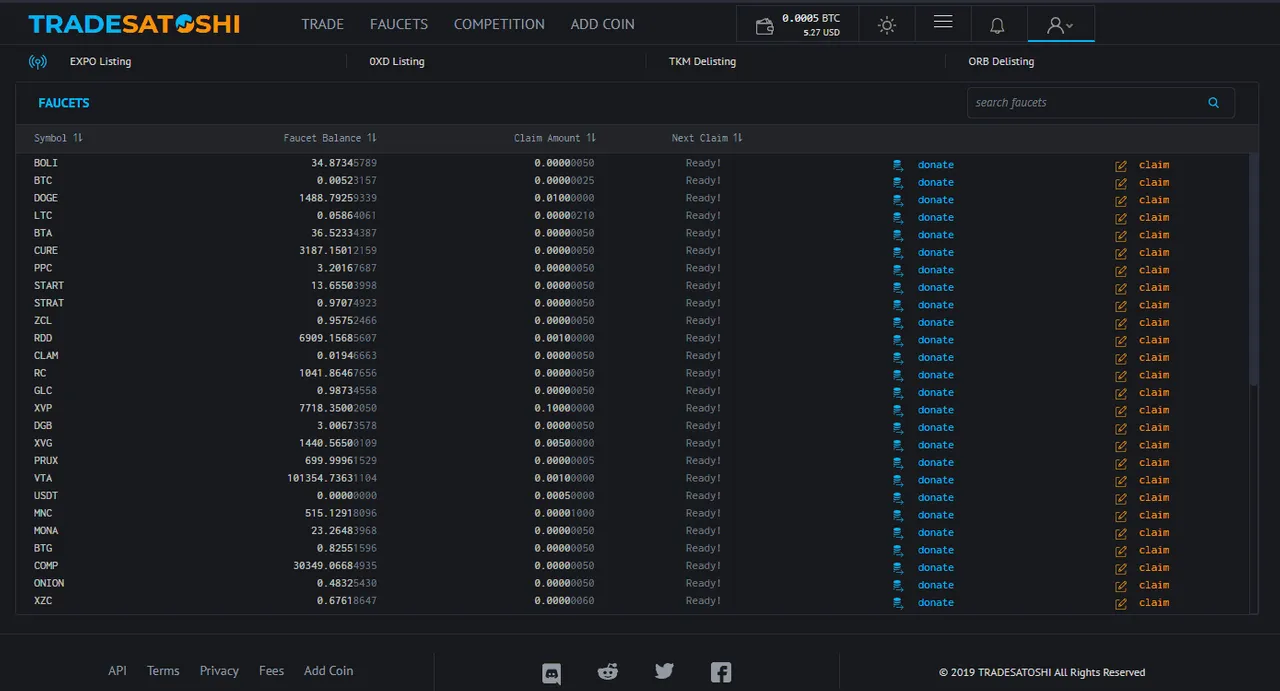Open the Facebook icon in footer

pyautogui.click(x=721, y=673)
